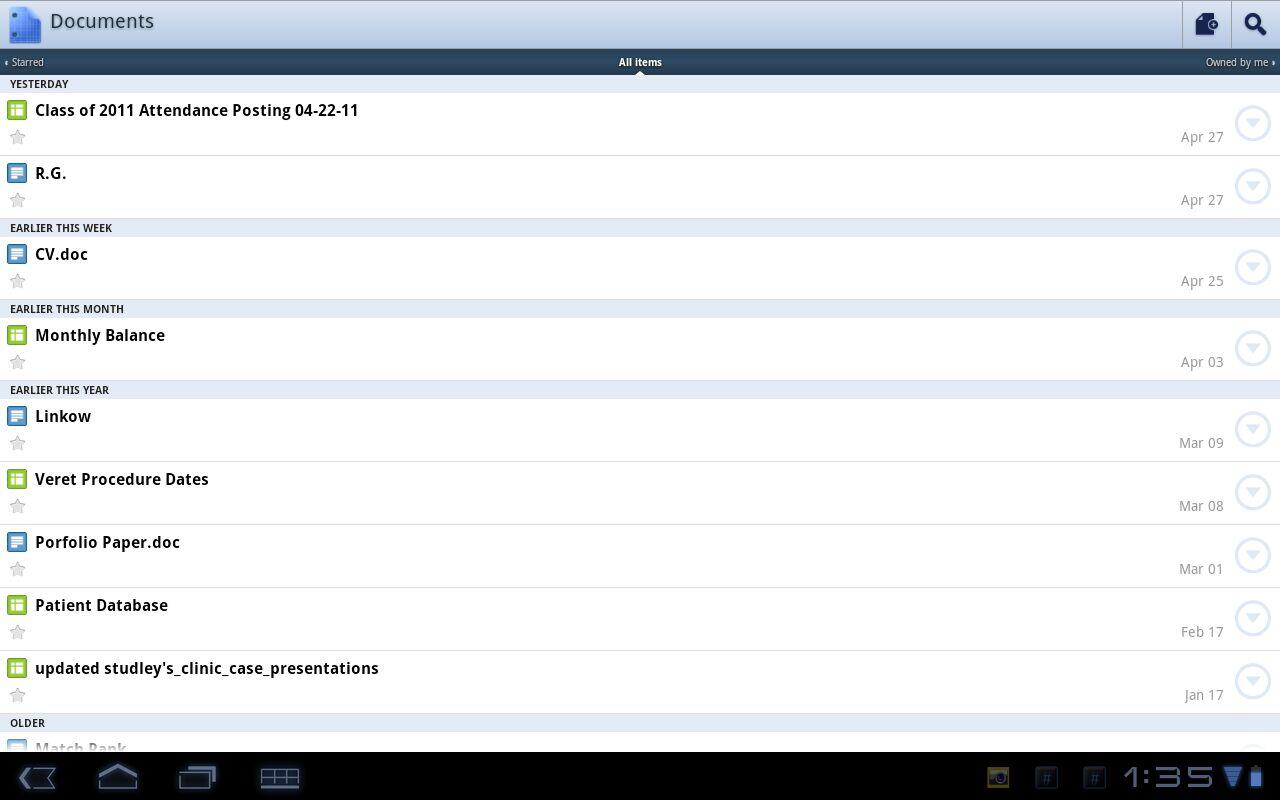Tap the Android home icon

pos(118,777)
